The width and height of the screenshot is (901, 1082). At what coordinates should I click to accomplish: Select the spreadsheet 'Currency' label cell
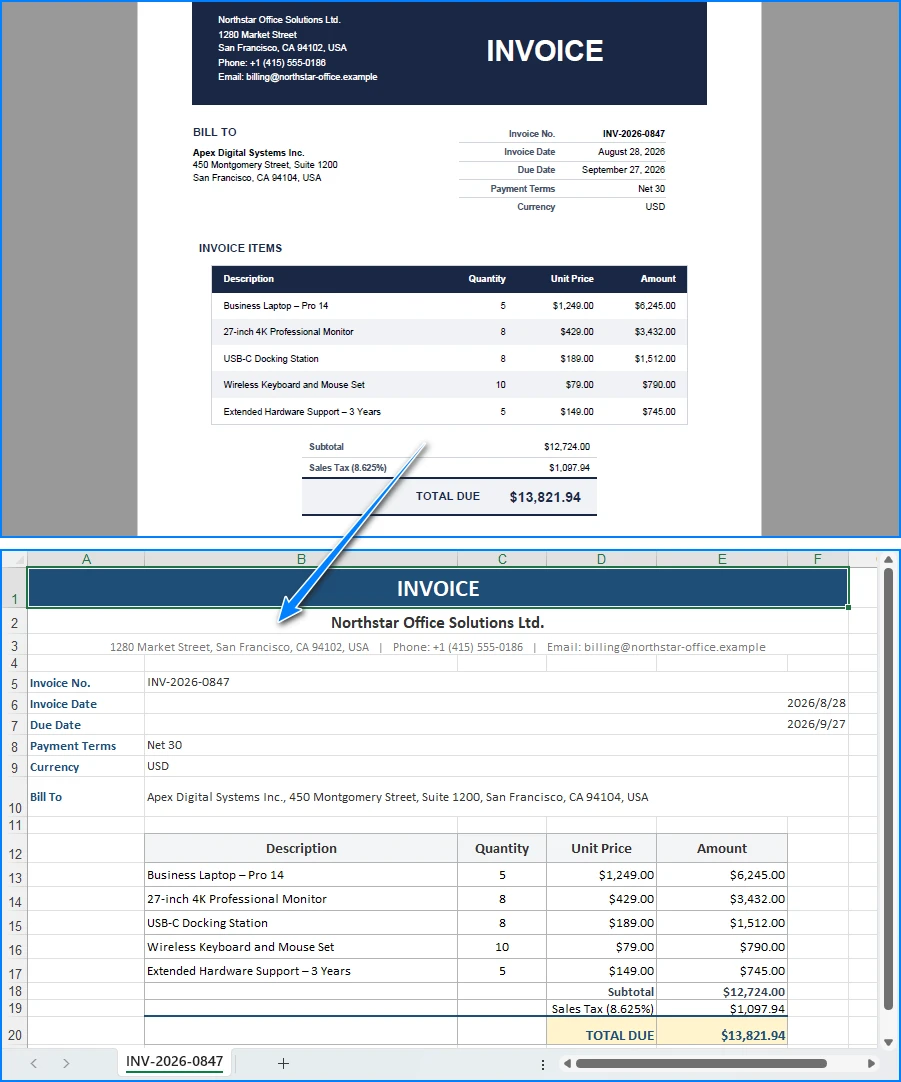[86, 767]
